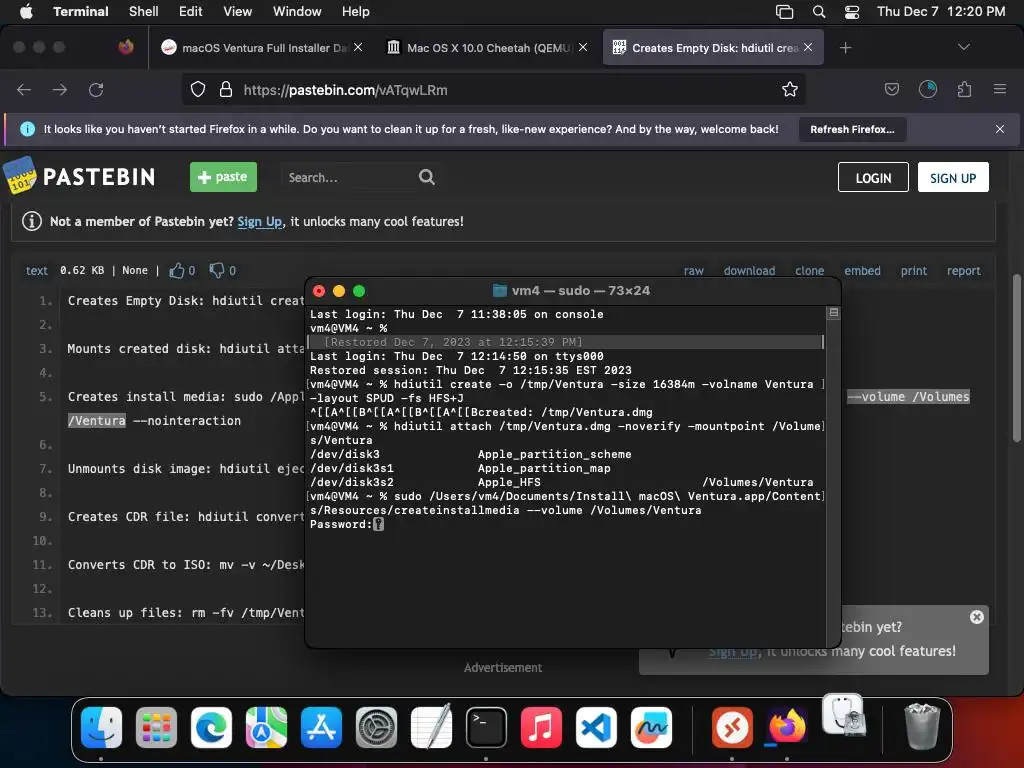Close the Pastebin sign-up popup
The image size is (1024, 768).
pos(976,617)
